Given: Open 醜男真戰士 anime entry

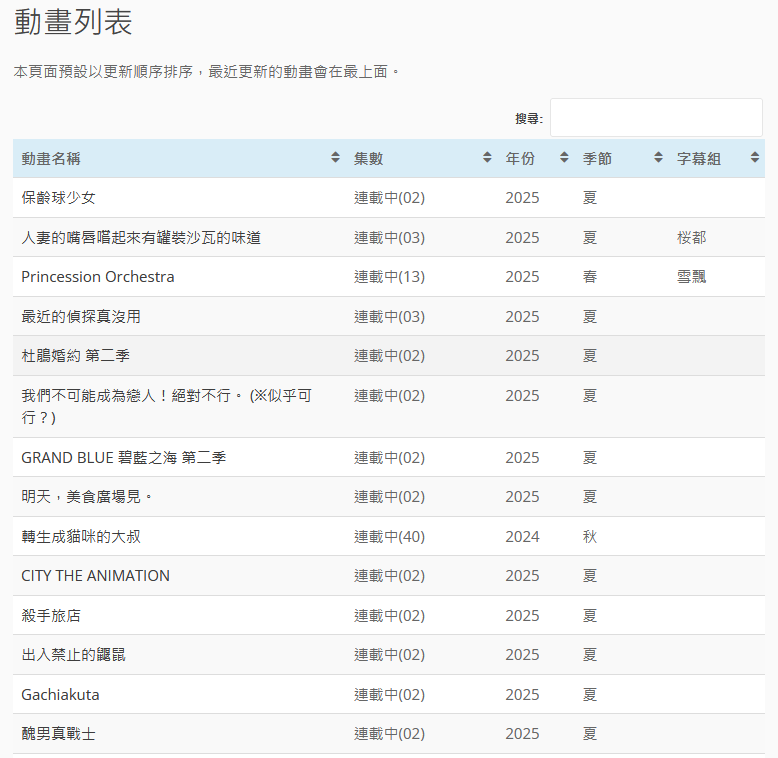Looking at the screenshot, I should (x=58, y=734).
